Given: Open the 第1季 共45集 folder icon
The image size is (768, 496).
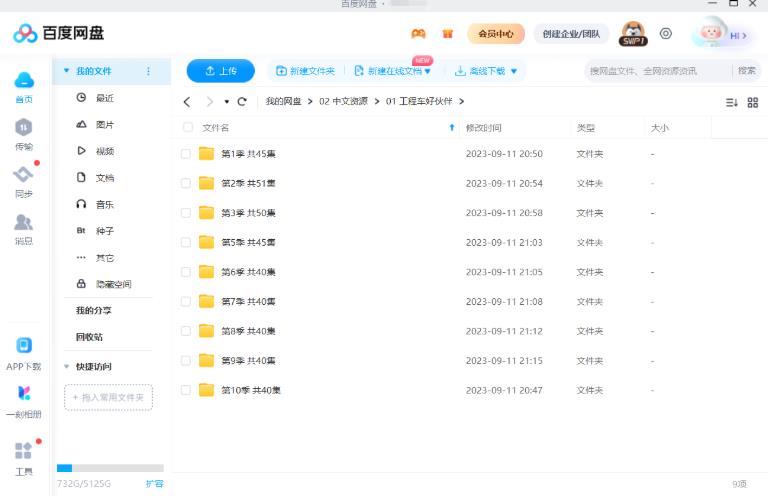Looking at the screenshot, I should point(206,154).
